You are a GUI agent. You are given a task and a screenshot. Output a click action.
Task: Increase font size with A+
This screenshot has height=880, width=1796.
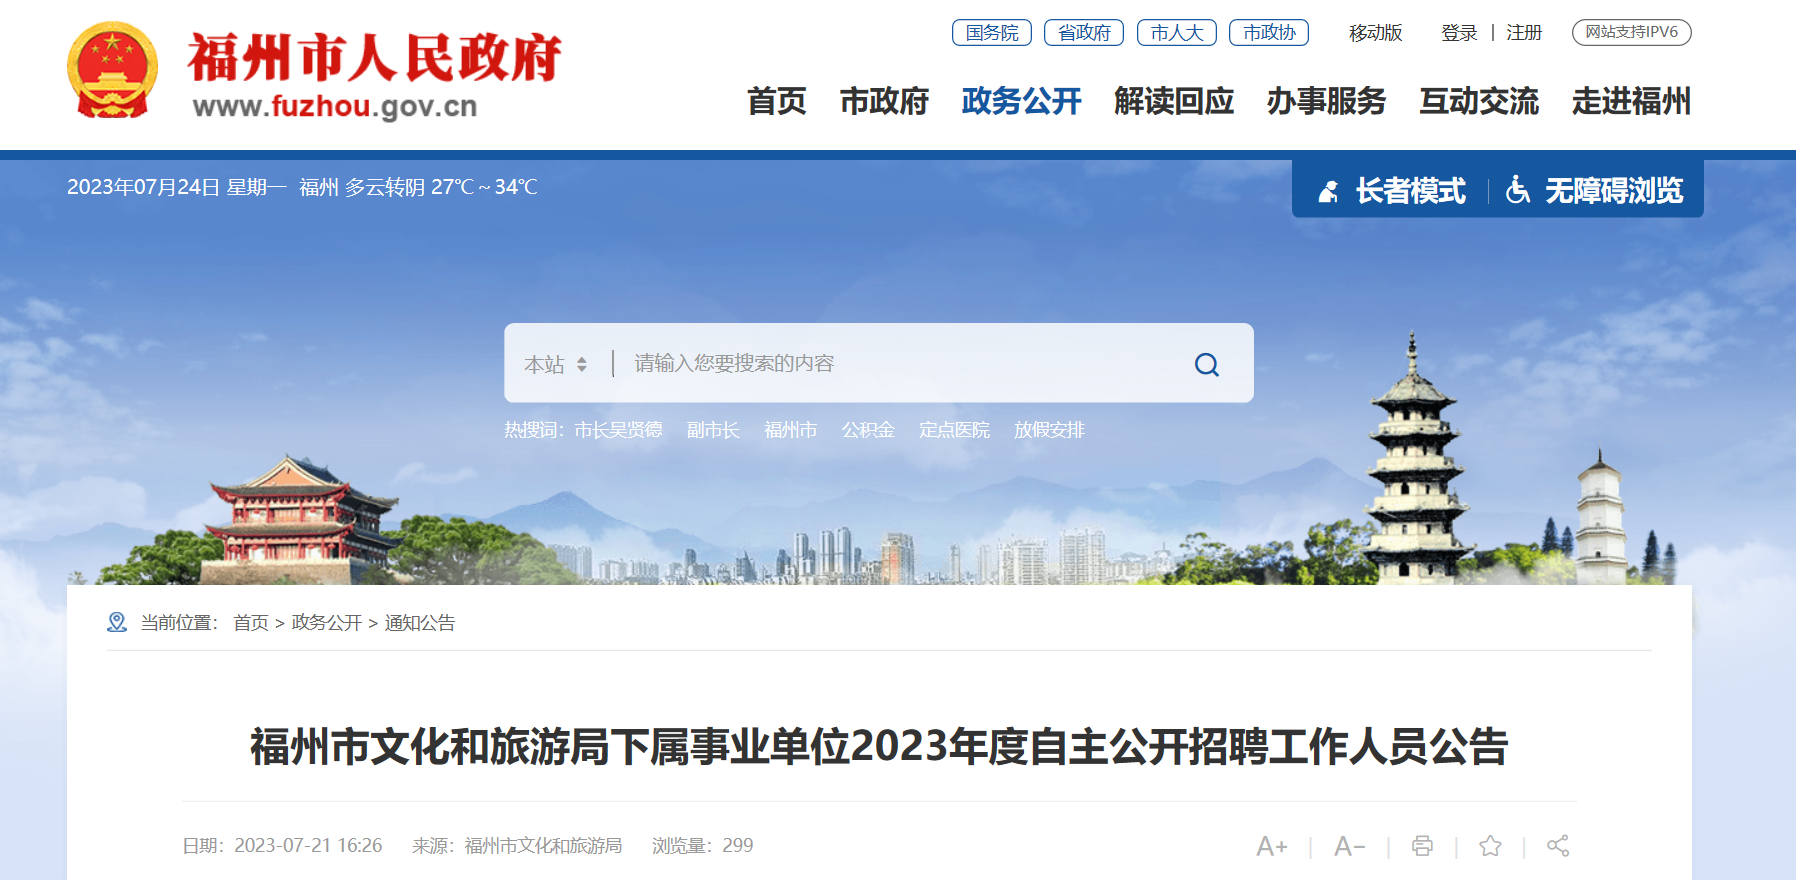point(1272,846)
